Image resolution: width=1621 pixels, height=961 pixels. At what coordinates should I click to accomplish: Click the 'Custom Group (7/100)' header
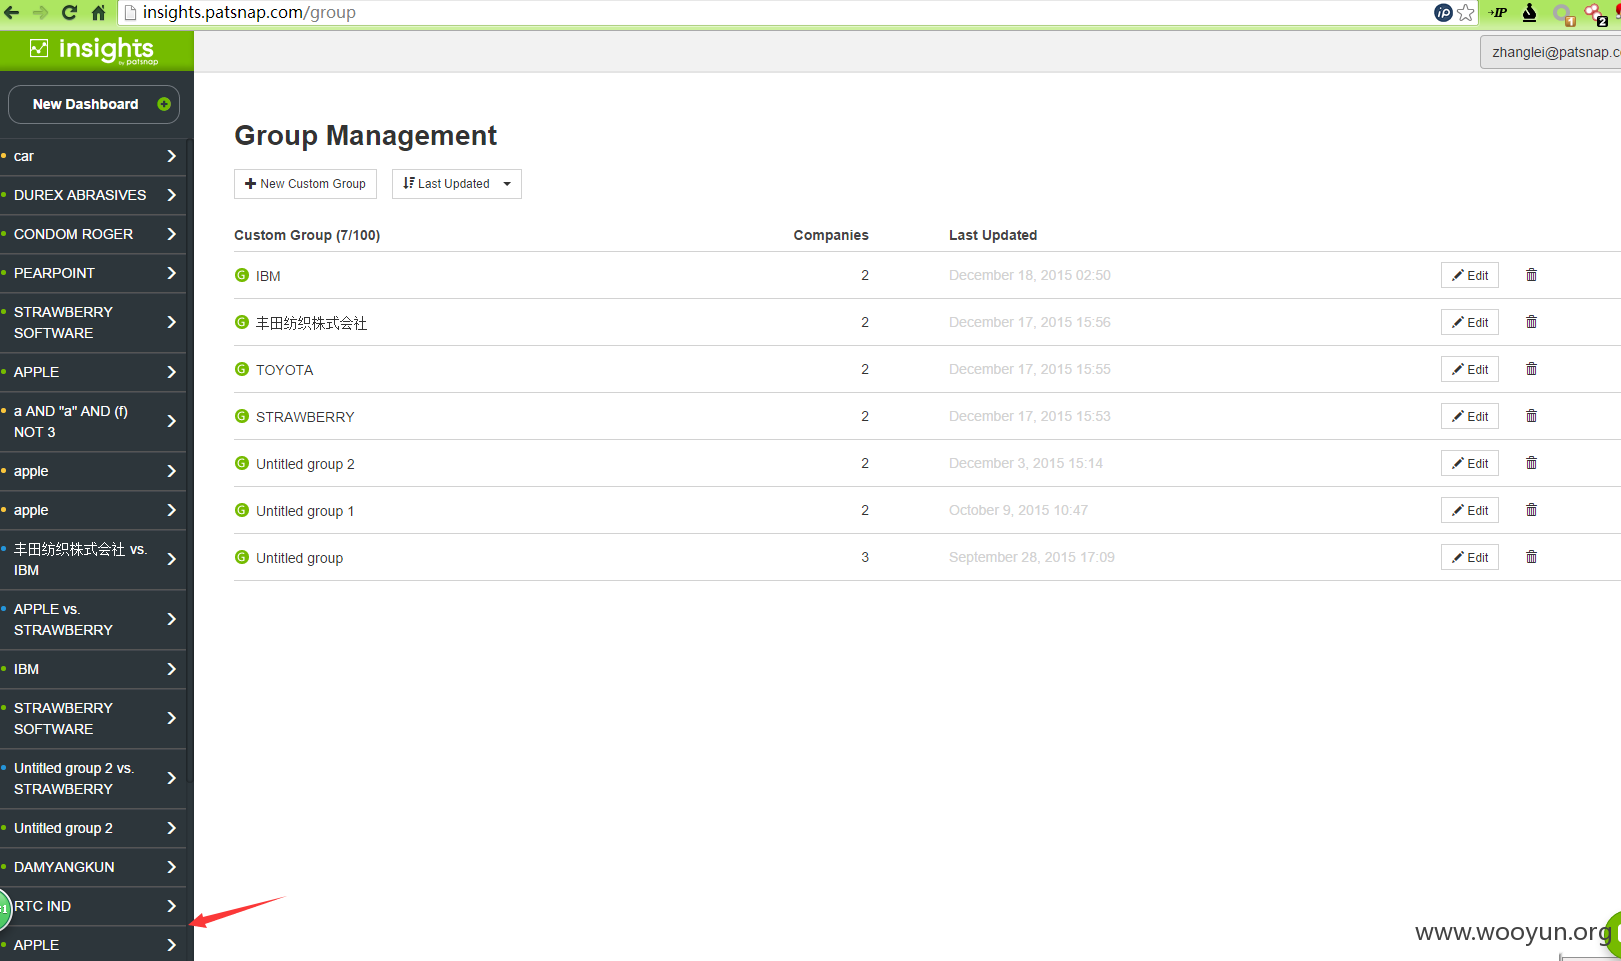coord(307,235)
